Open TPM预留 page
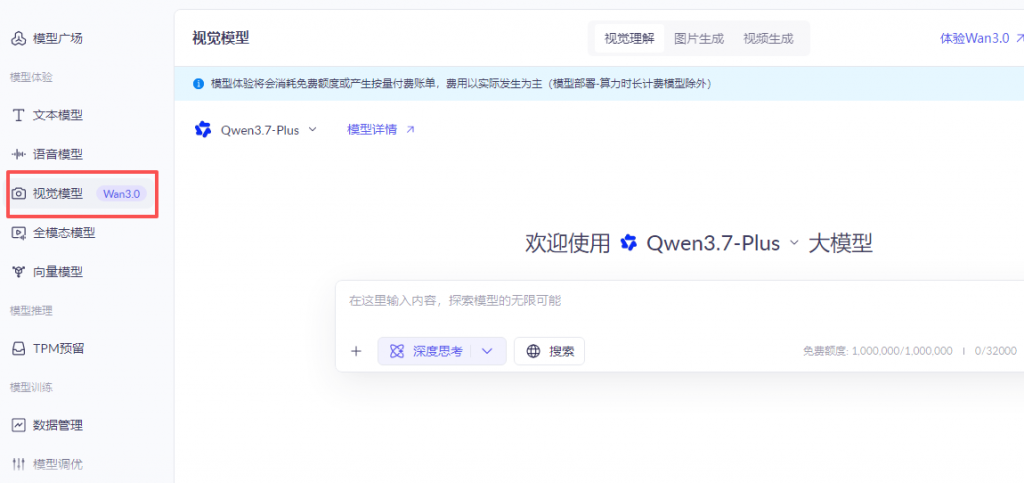 coord(58,349)
